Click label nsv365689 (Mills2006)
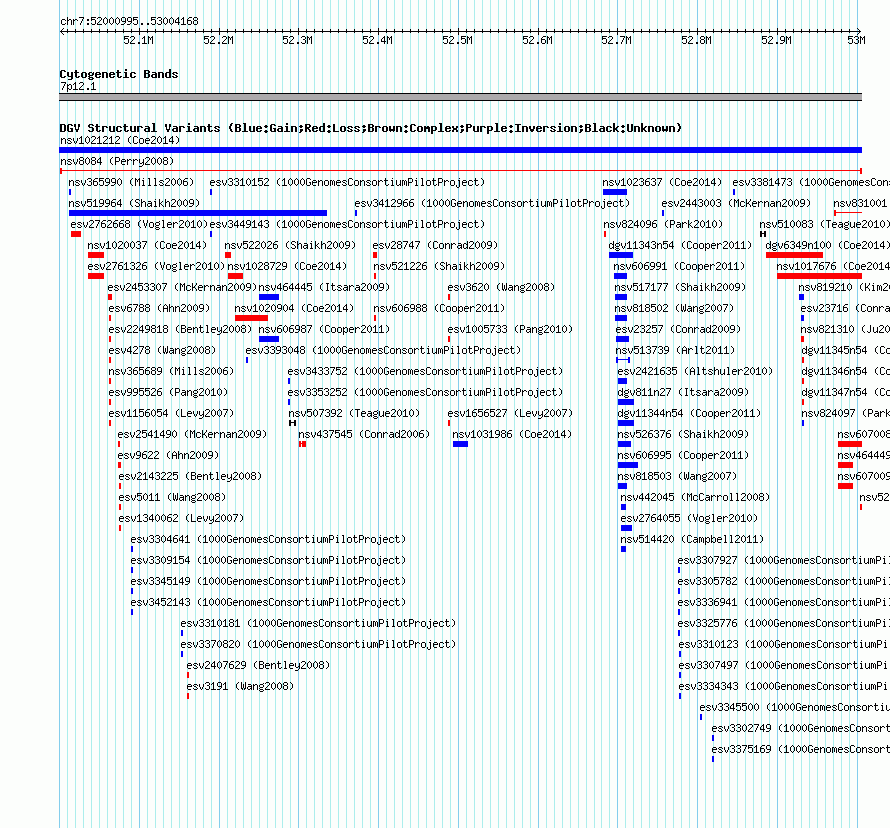 point(171,371)
